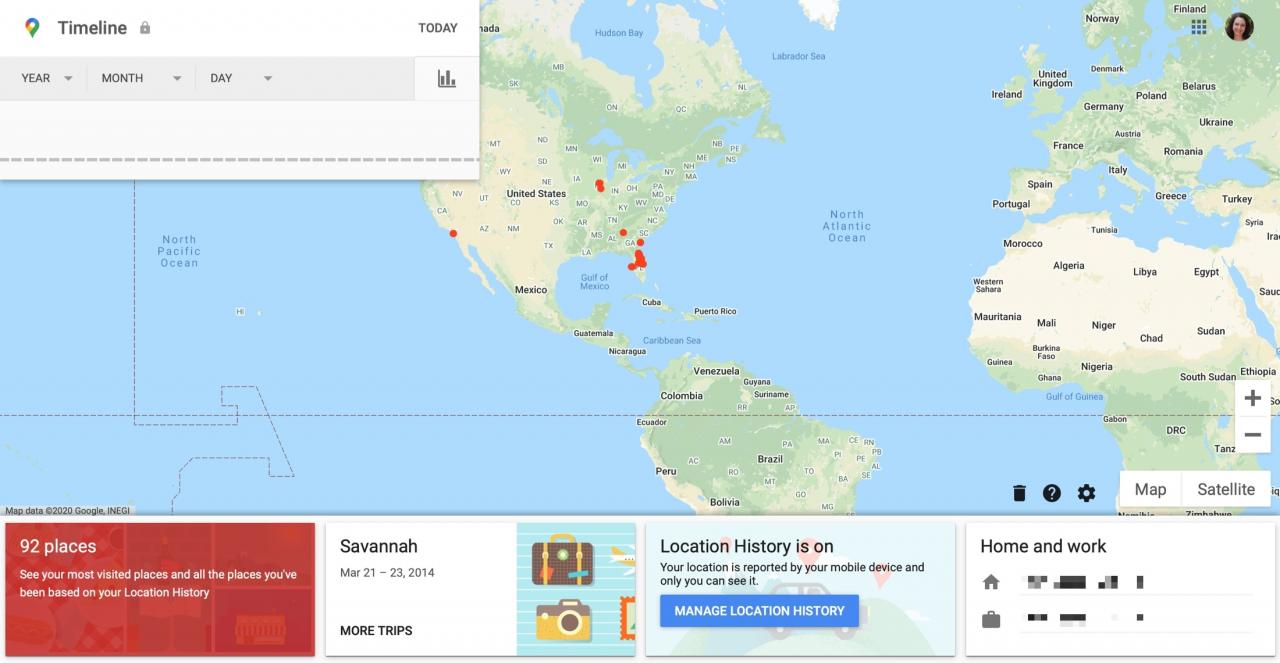Click the red location dot near Tennessee
Screen dimensions: 1280x663
[x=623, y=232]
